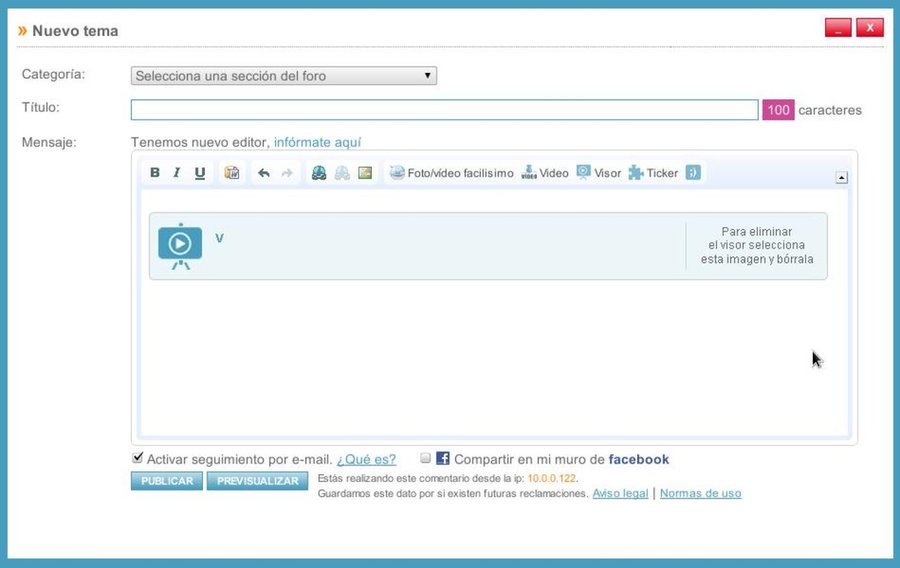
Task: Open the '¿Qué es?' help link
Action: 366,460
